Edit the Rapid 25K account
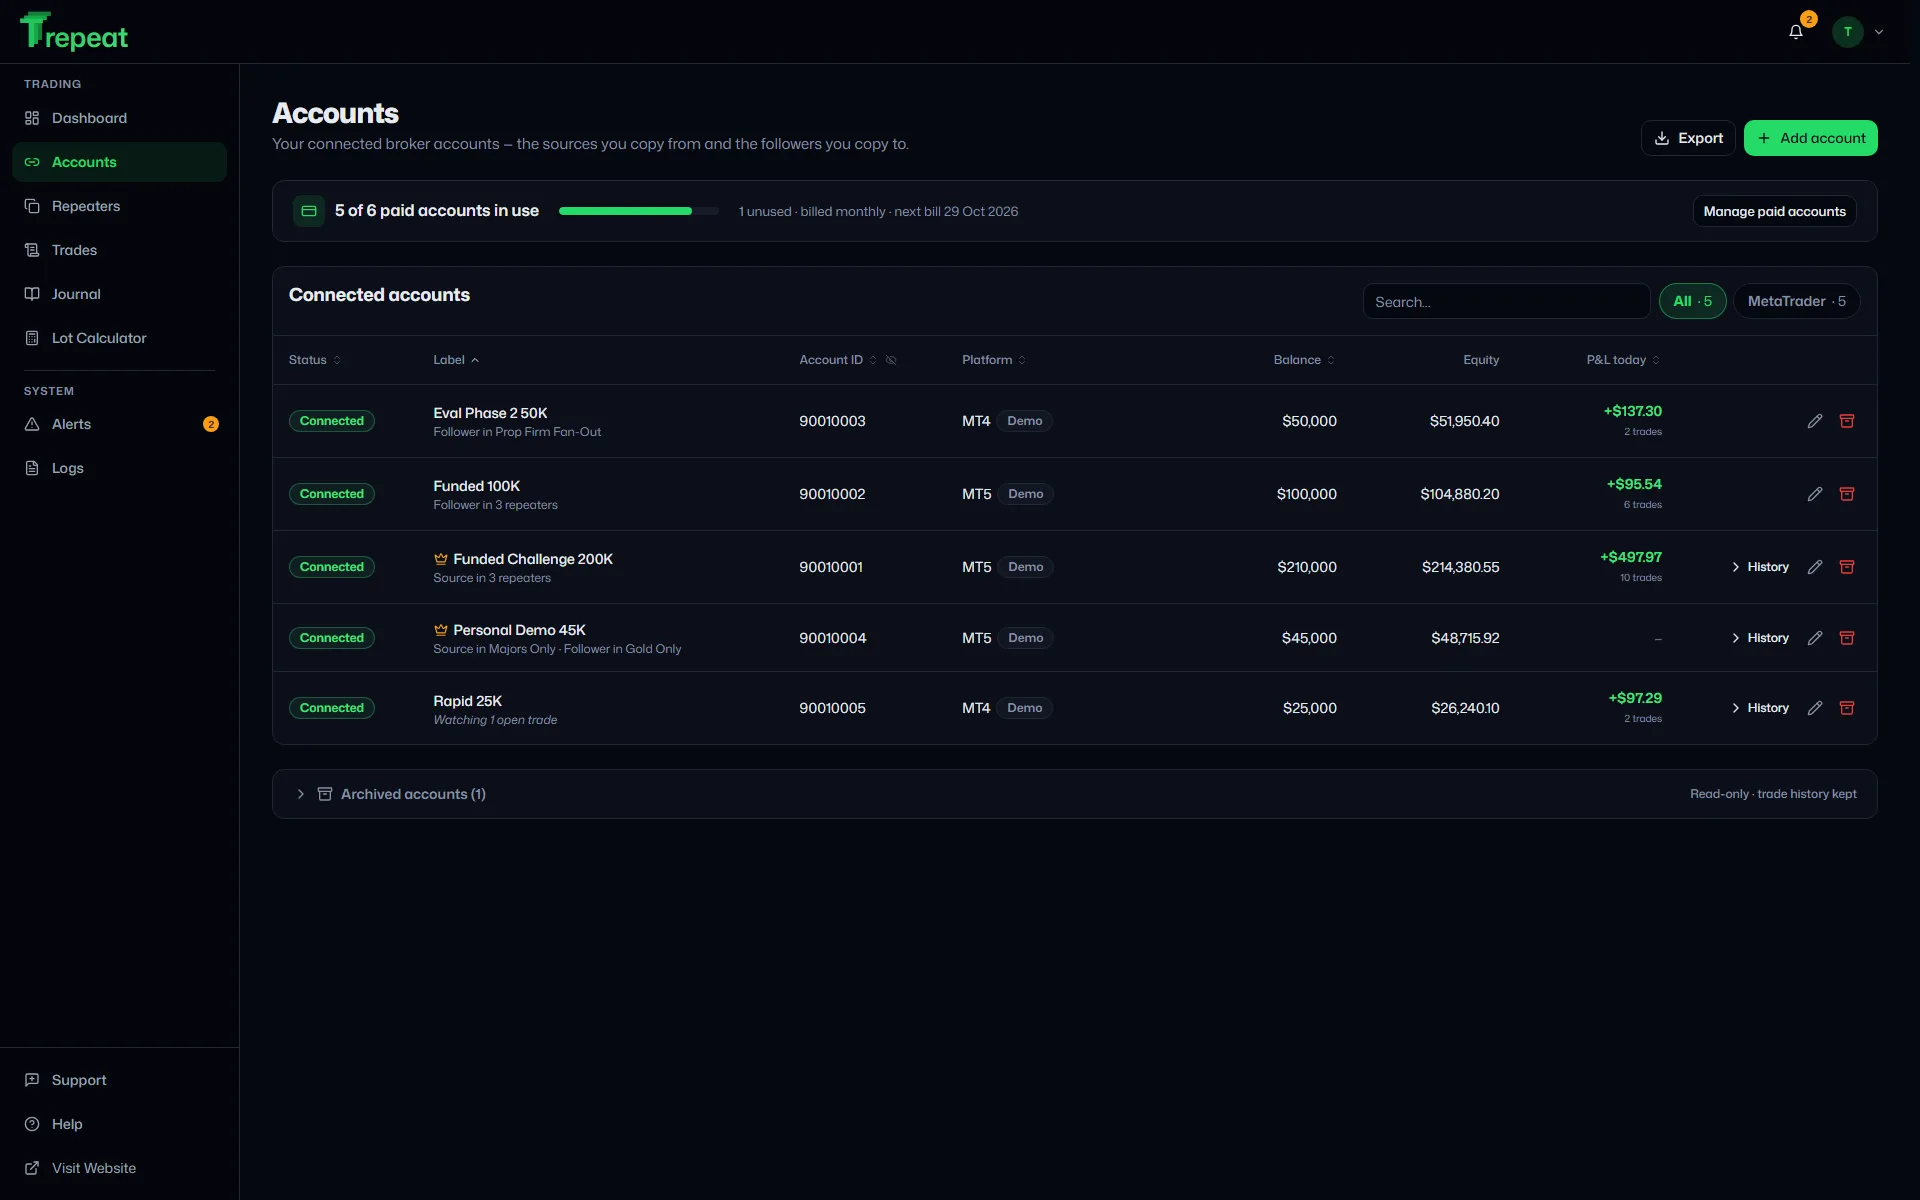The height and width of the screenshot is (1200, 1920). pyautogui.click(x=1815, y=708)
